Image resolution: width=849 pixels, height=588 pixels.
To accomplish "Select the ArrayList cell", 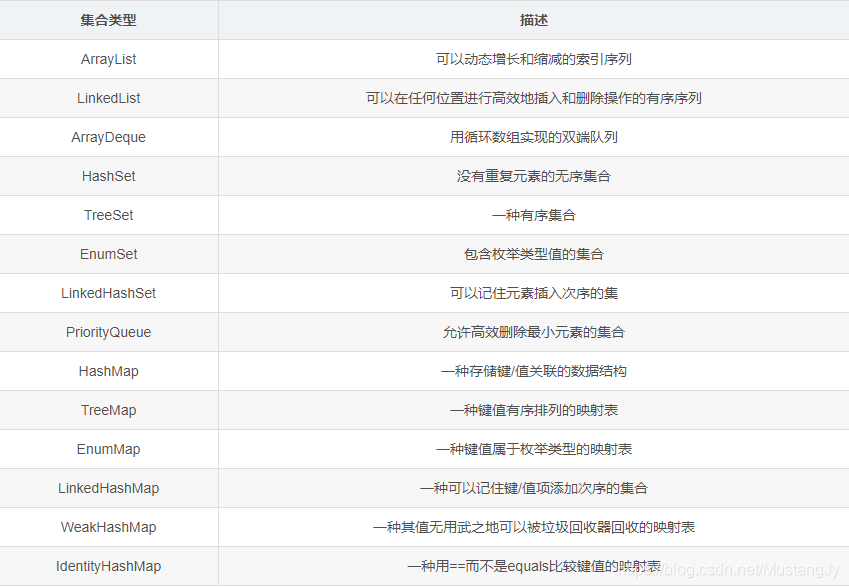I will [108, 59].
